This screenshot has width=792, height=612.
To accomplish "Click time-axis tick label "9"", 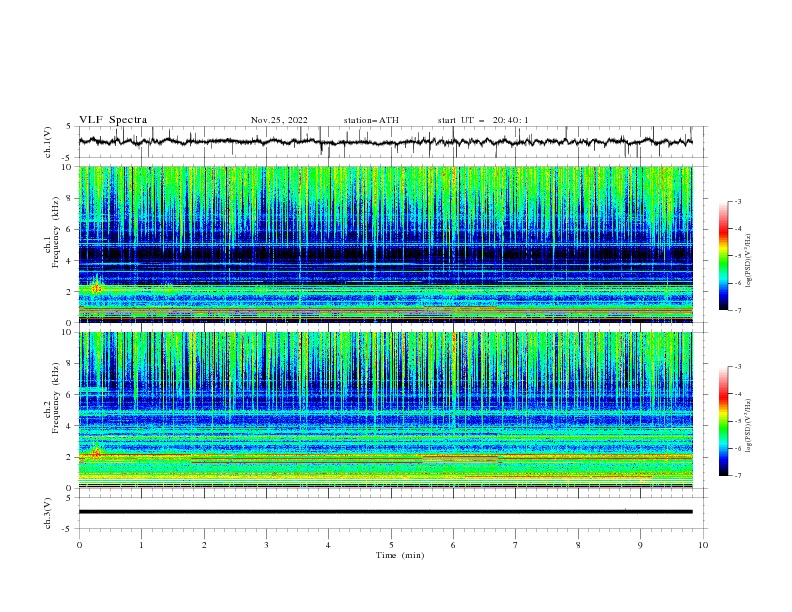I will [640, 545].
